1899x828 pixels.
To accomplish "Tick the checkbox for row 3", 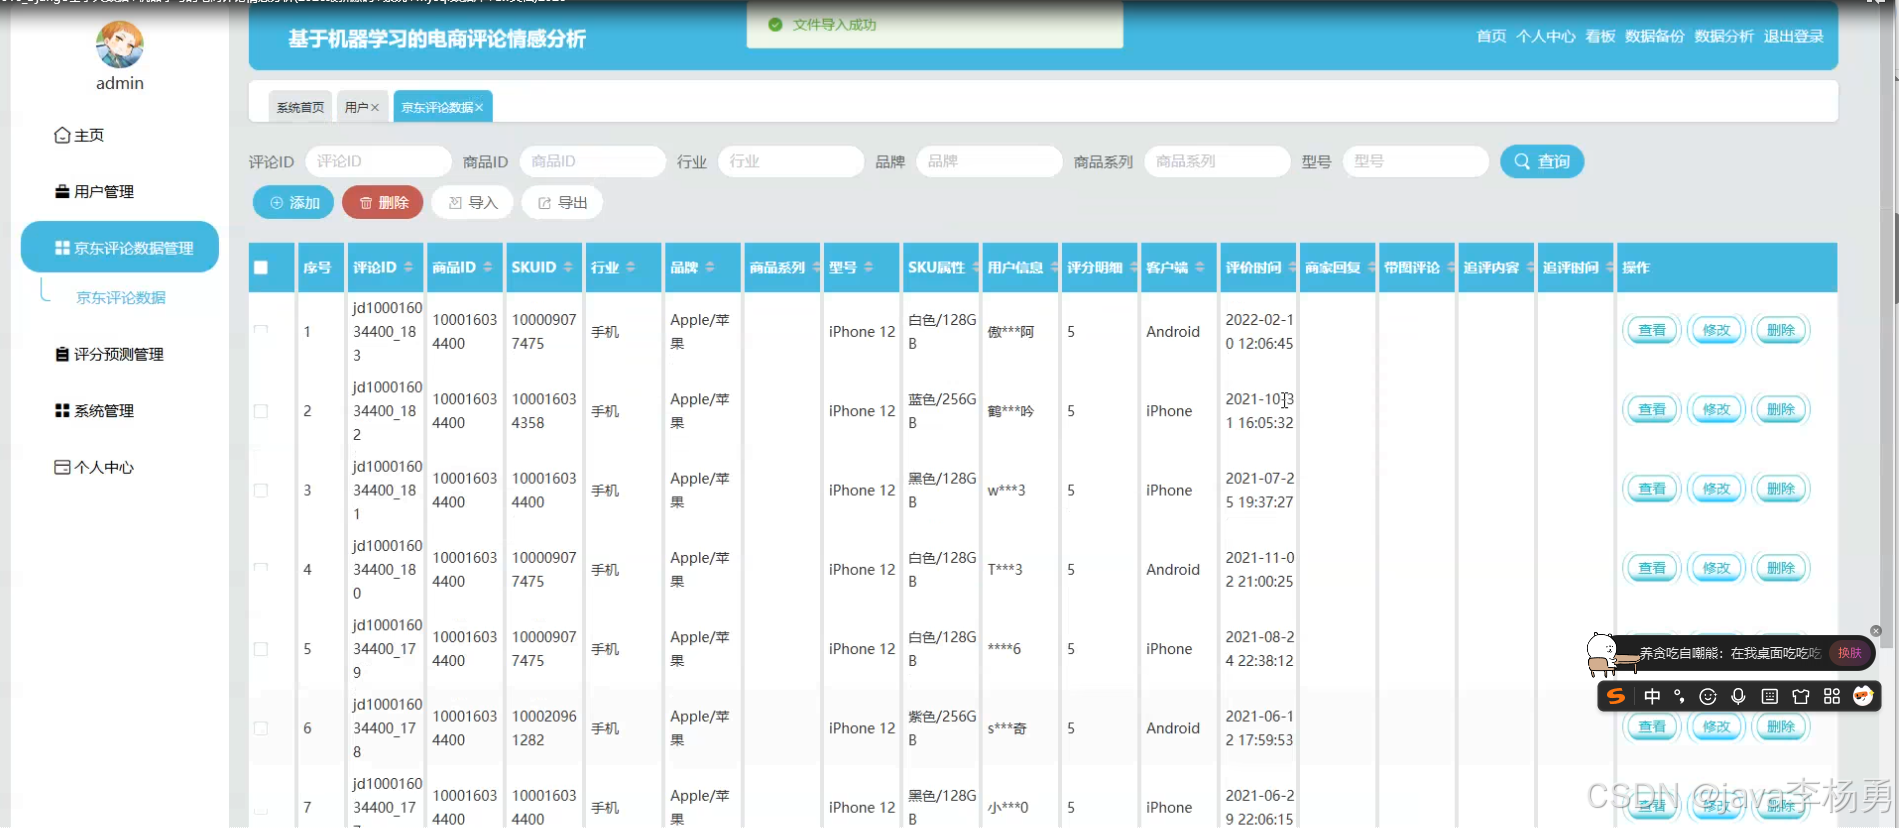I will (x=261, y=490).
